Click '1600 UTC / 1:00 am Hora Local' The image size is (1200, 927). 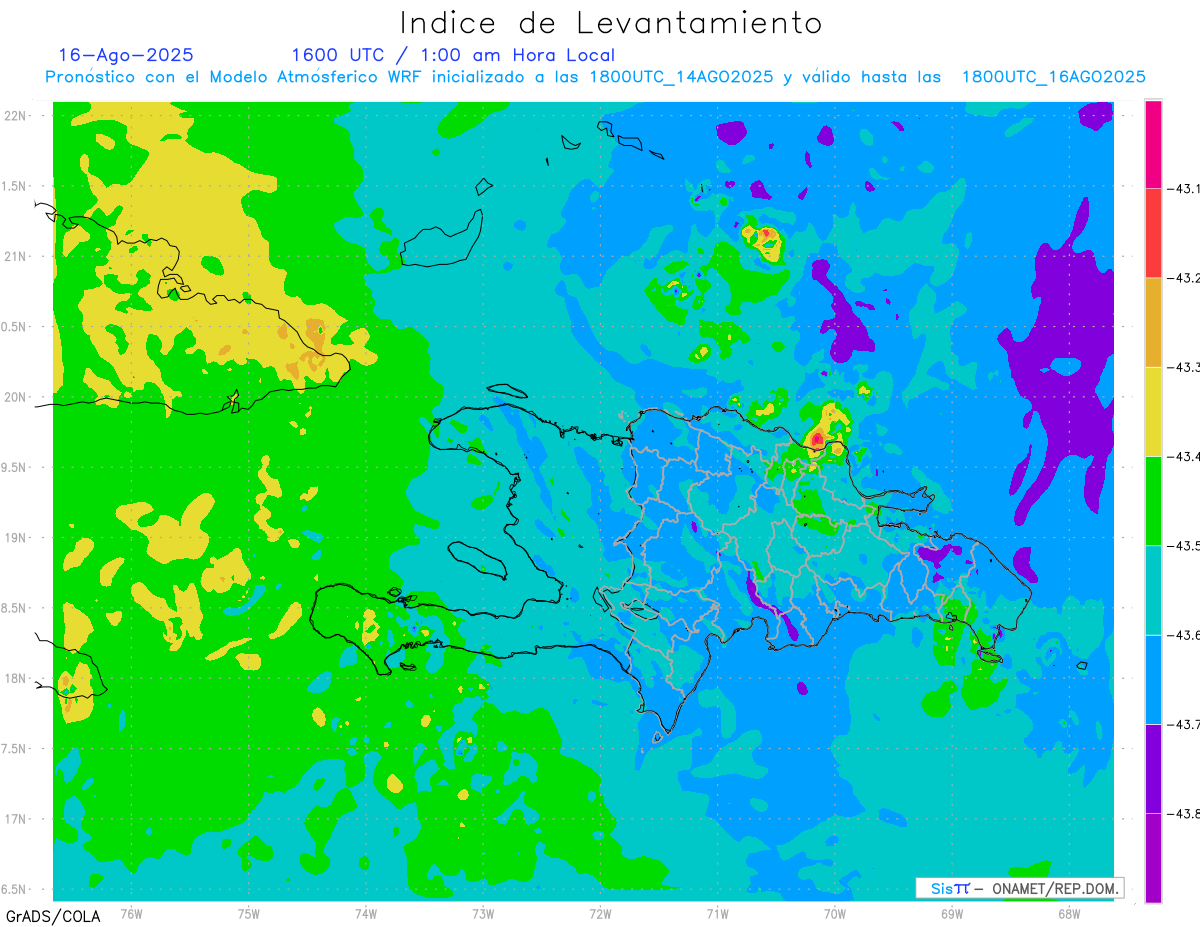453,55
